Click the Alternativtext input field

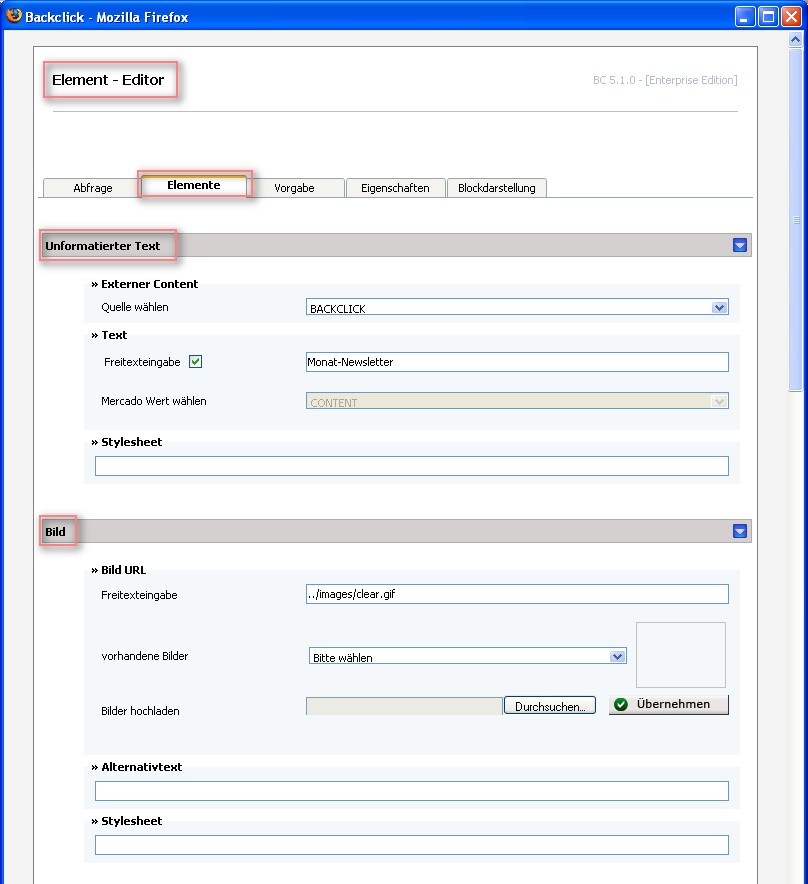pyautogui.click(x=412, y=791)
